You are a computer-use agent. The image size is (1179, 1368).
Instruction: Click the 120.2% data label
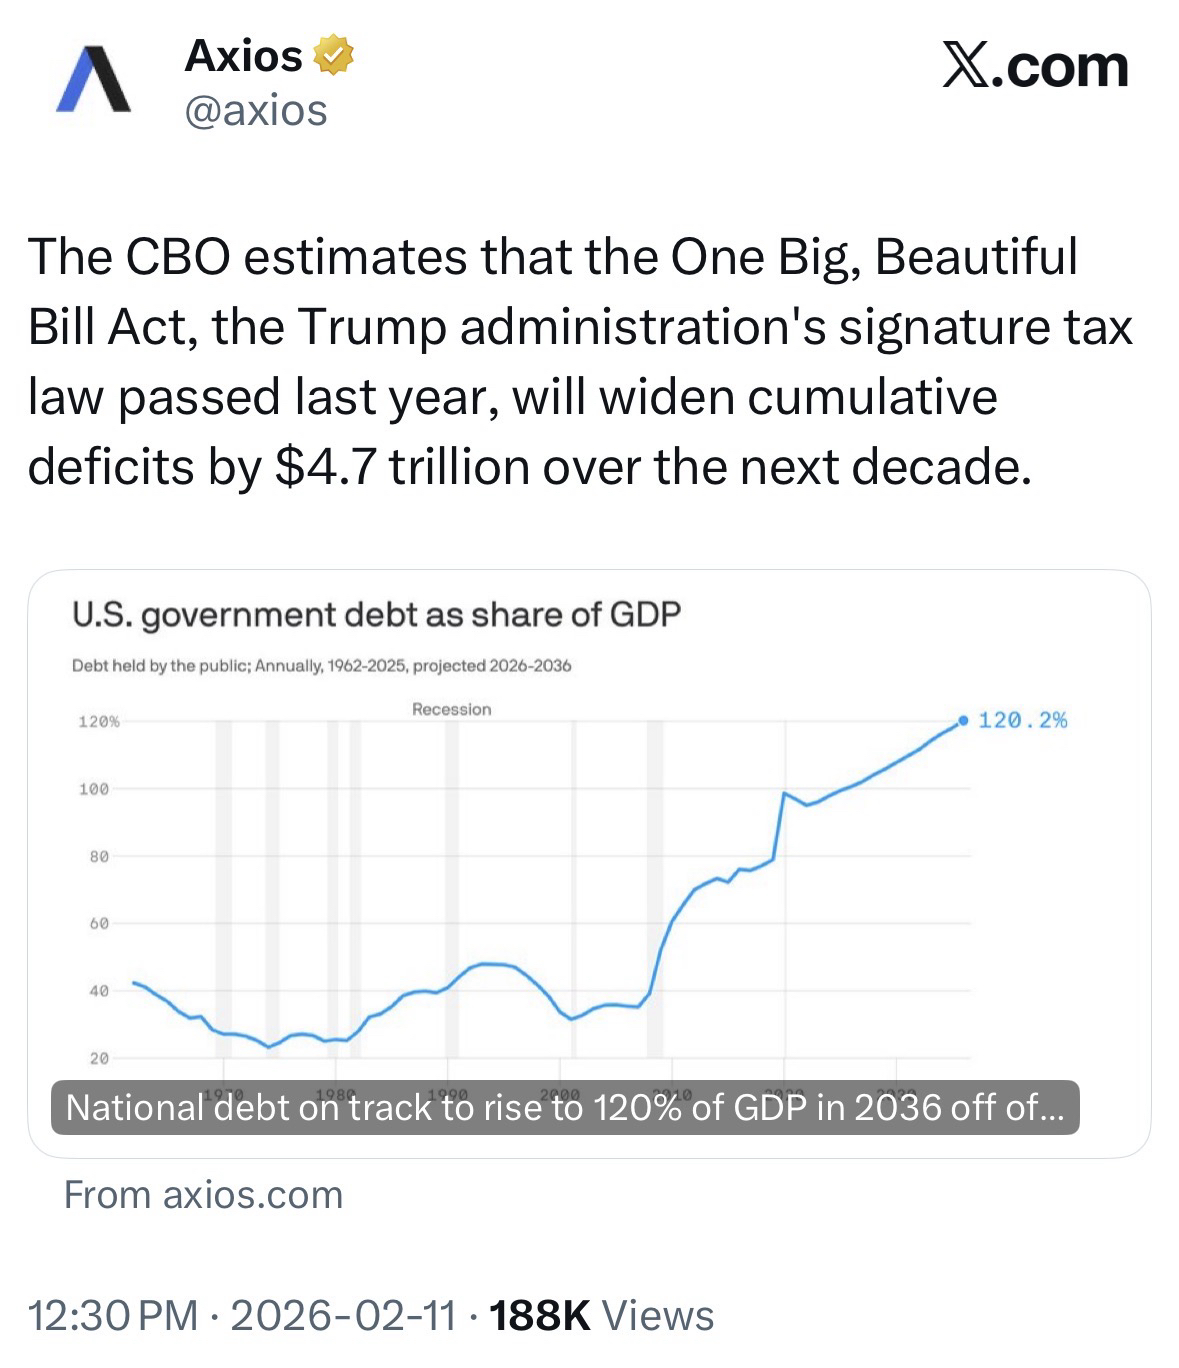1022,720
